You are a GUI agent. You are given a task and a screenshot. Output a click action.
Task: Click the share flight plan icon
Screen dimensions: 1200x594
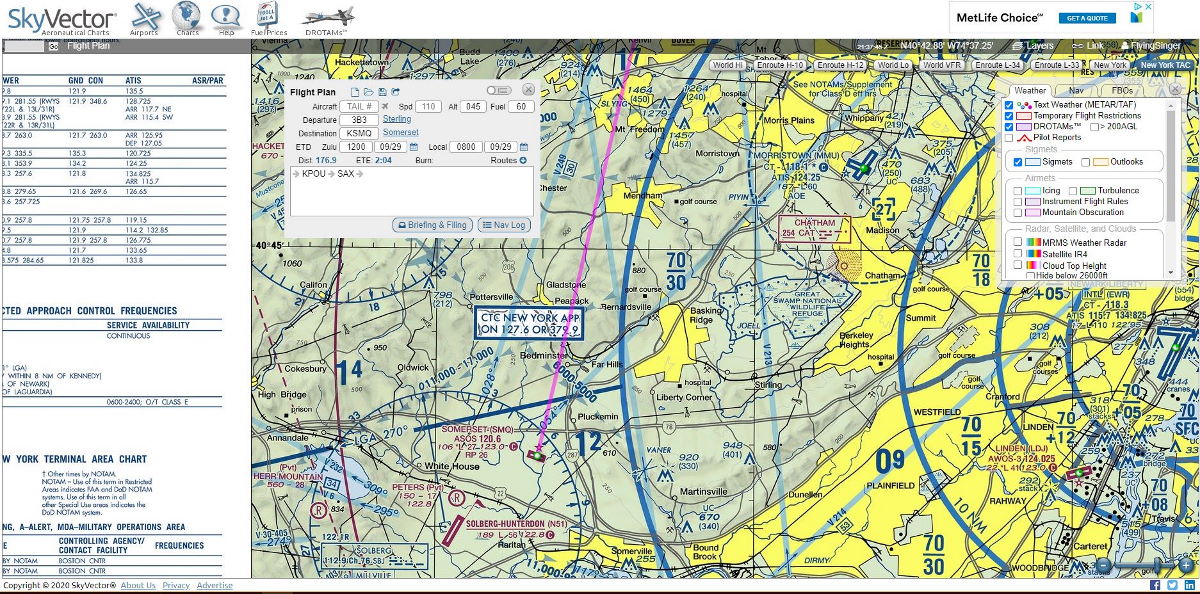coord(396,92)
